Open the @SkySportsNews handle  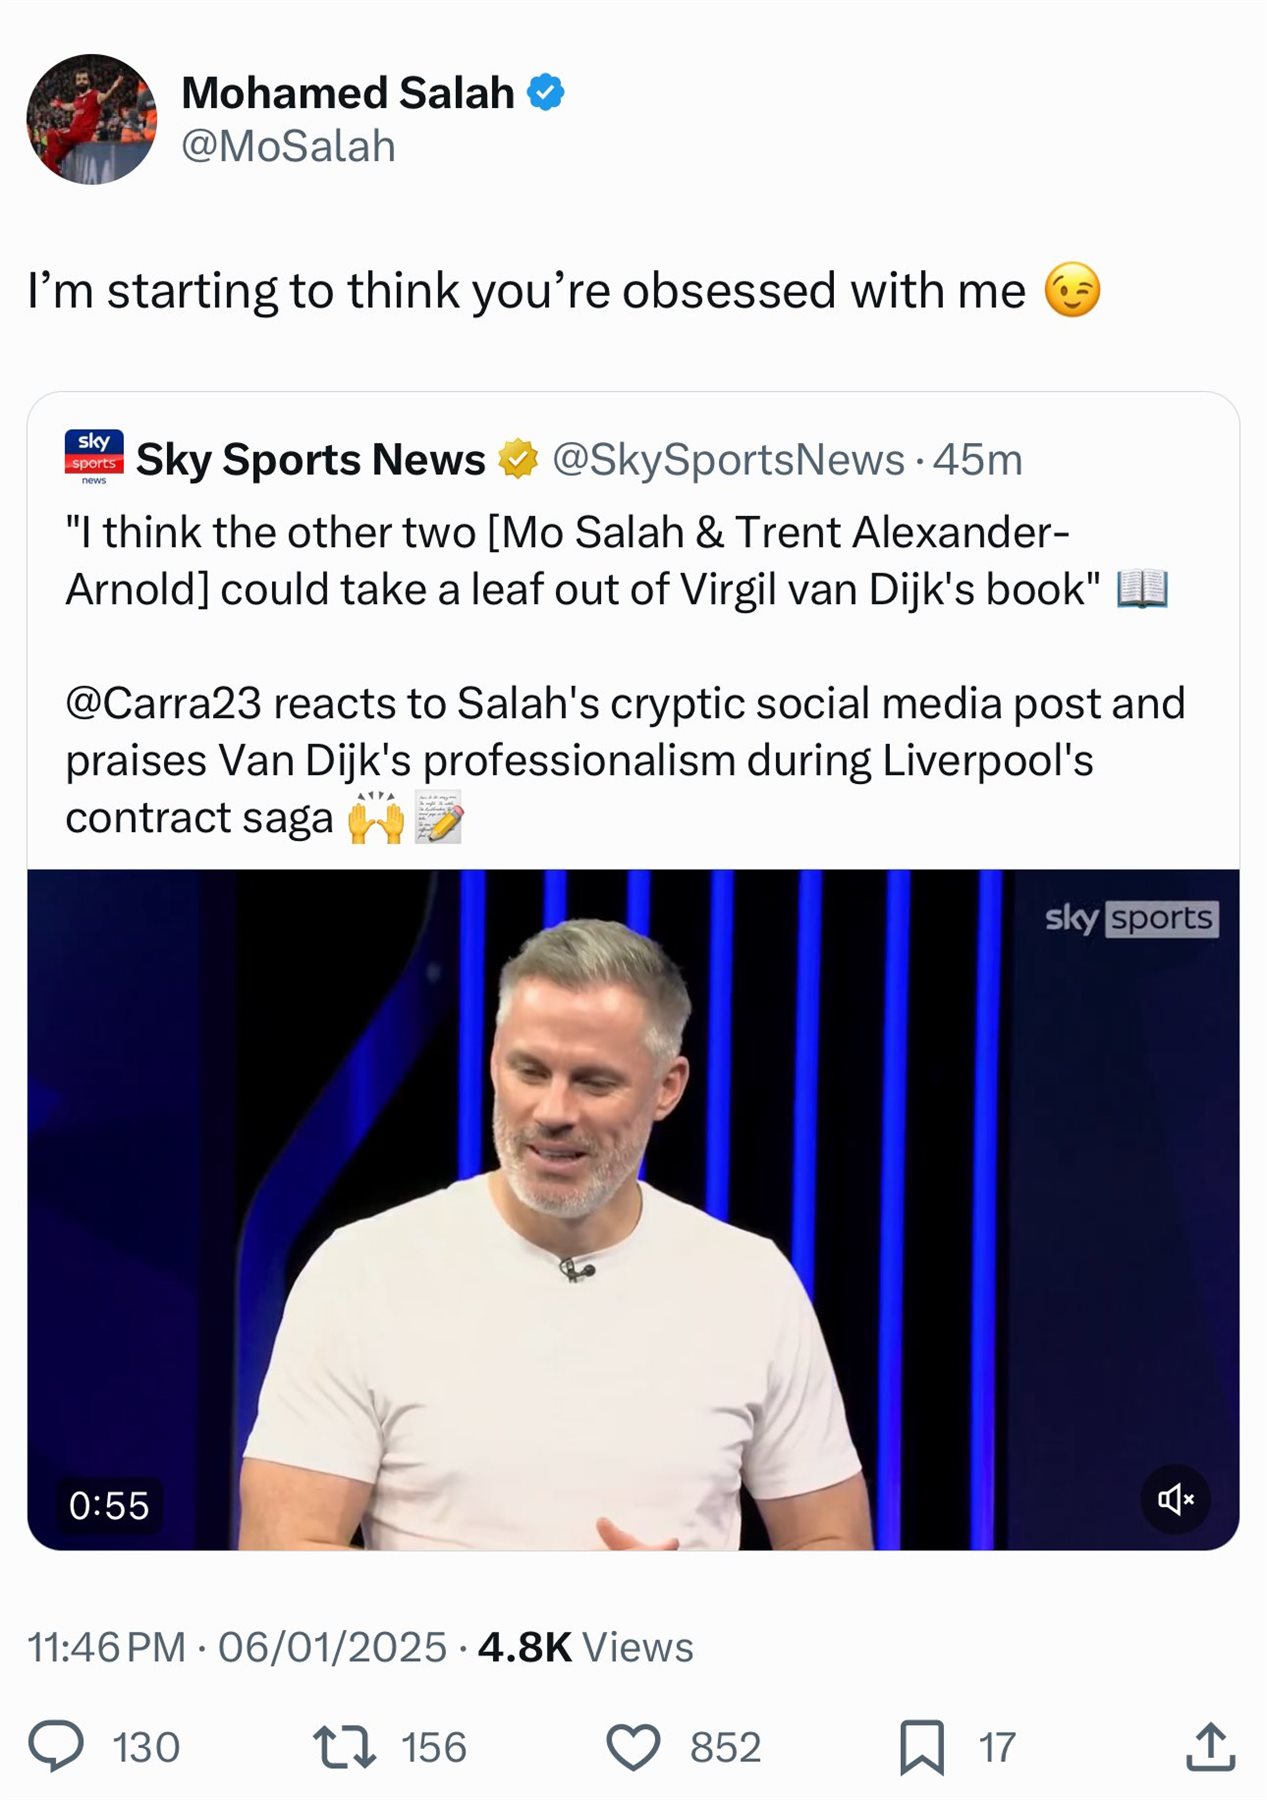coord(727,460)
